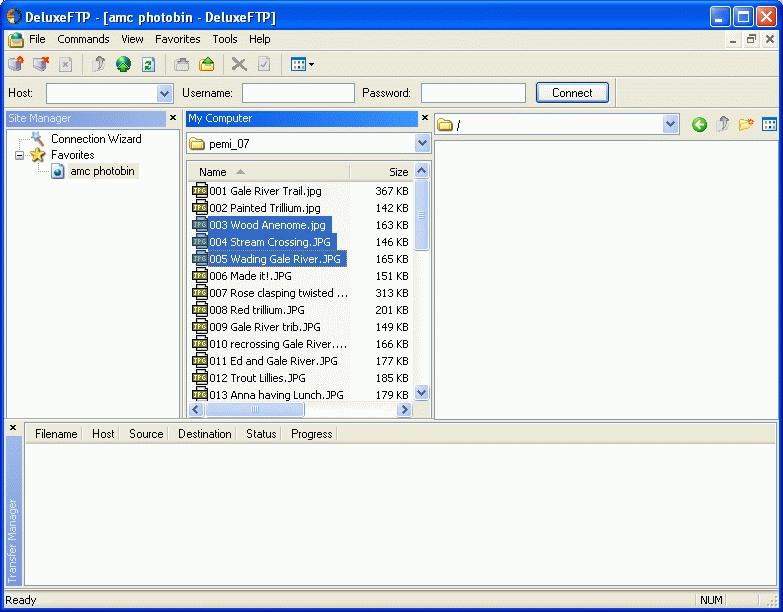This screenshot has width=783, height=612.
Task: Open the Favorites menu
Action: point(177,39)
